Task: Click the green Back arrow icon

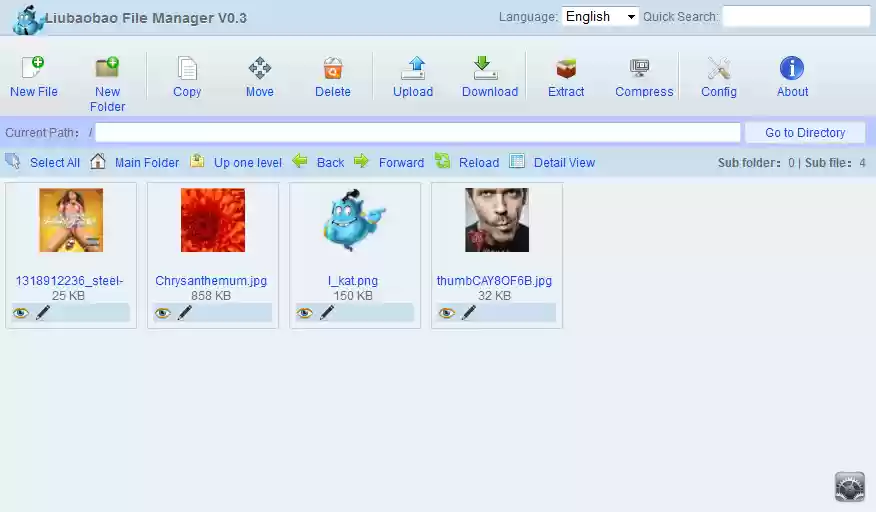Action: (300, 162)
